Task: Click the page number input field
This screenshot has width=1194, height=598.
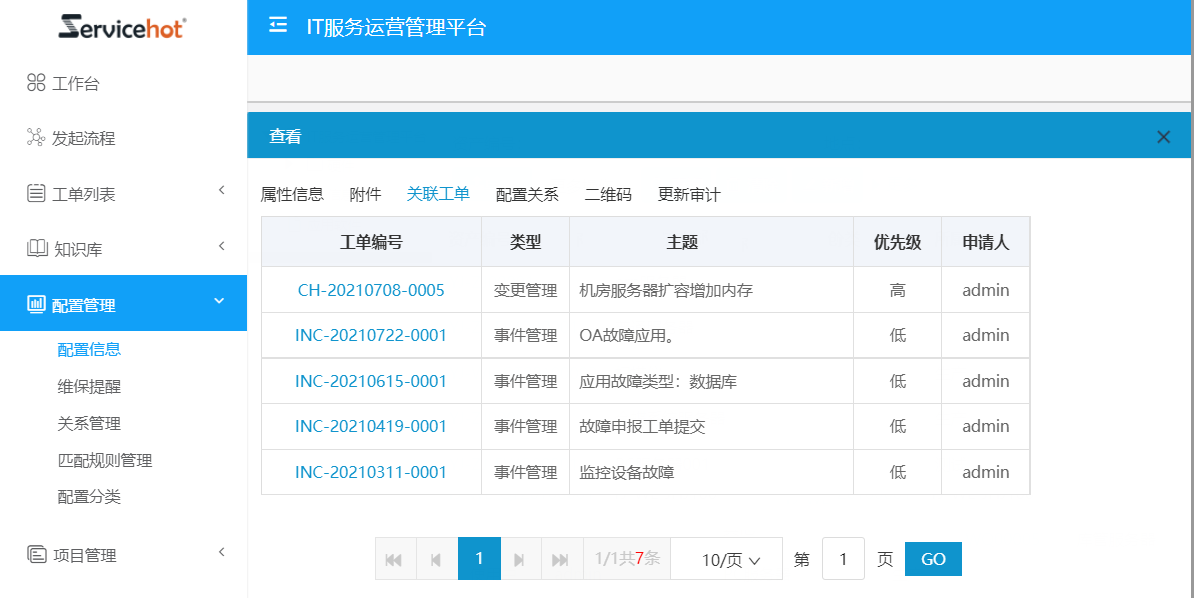Action: tap(843, 559)
